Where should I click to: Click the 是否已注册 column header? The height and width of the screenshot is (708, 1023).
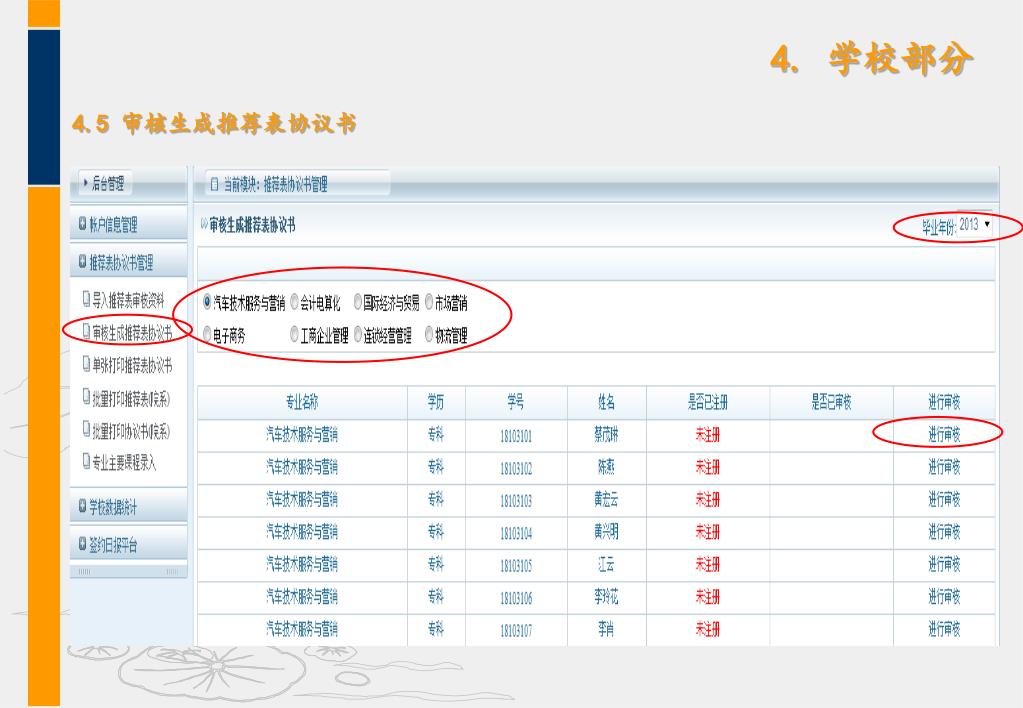(707, 402)
